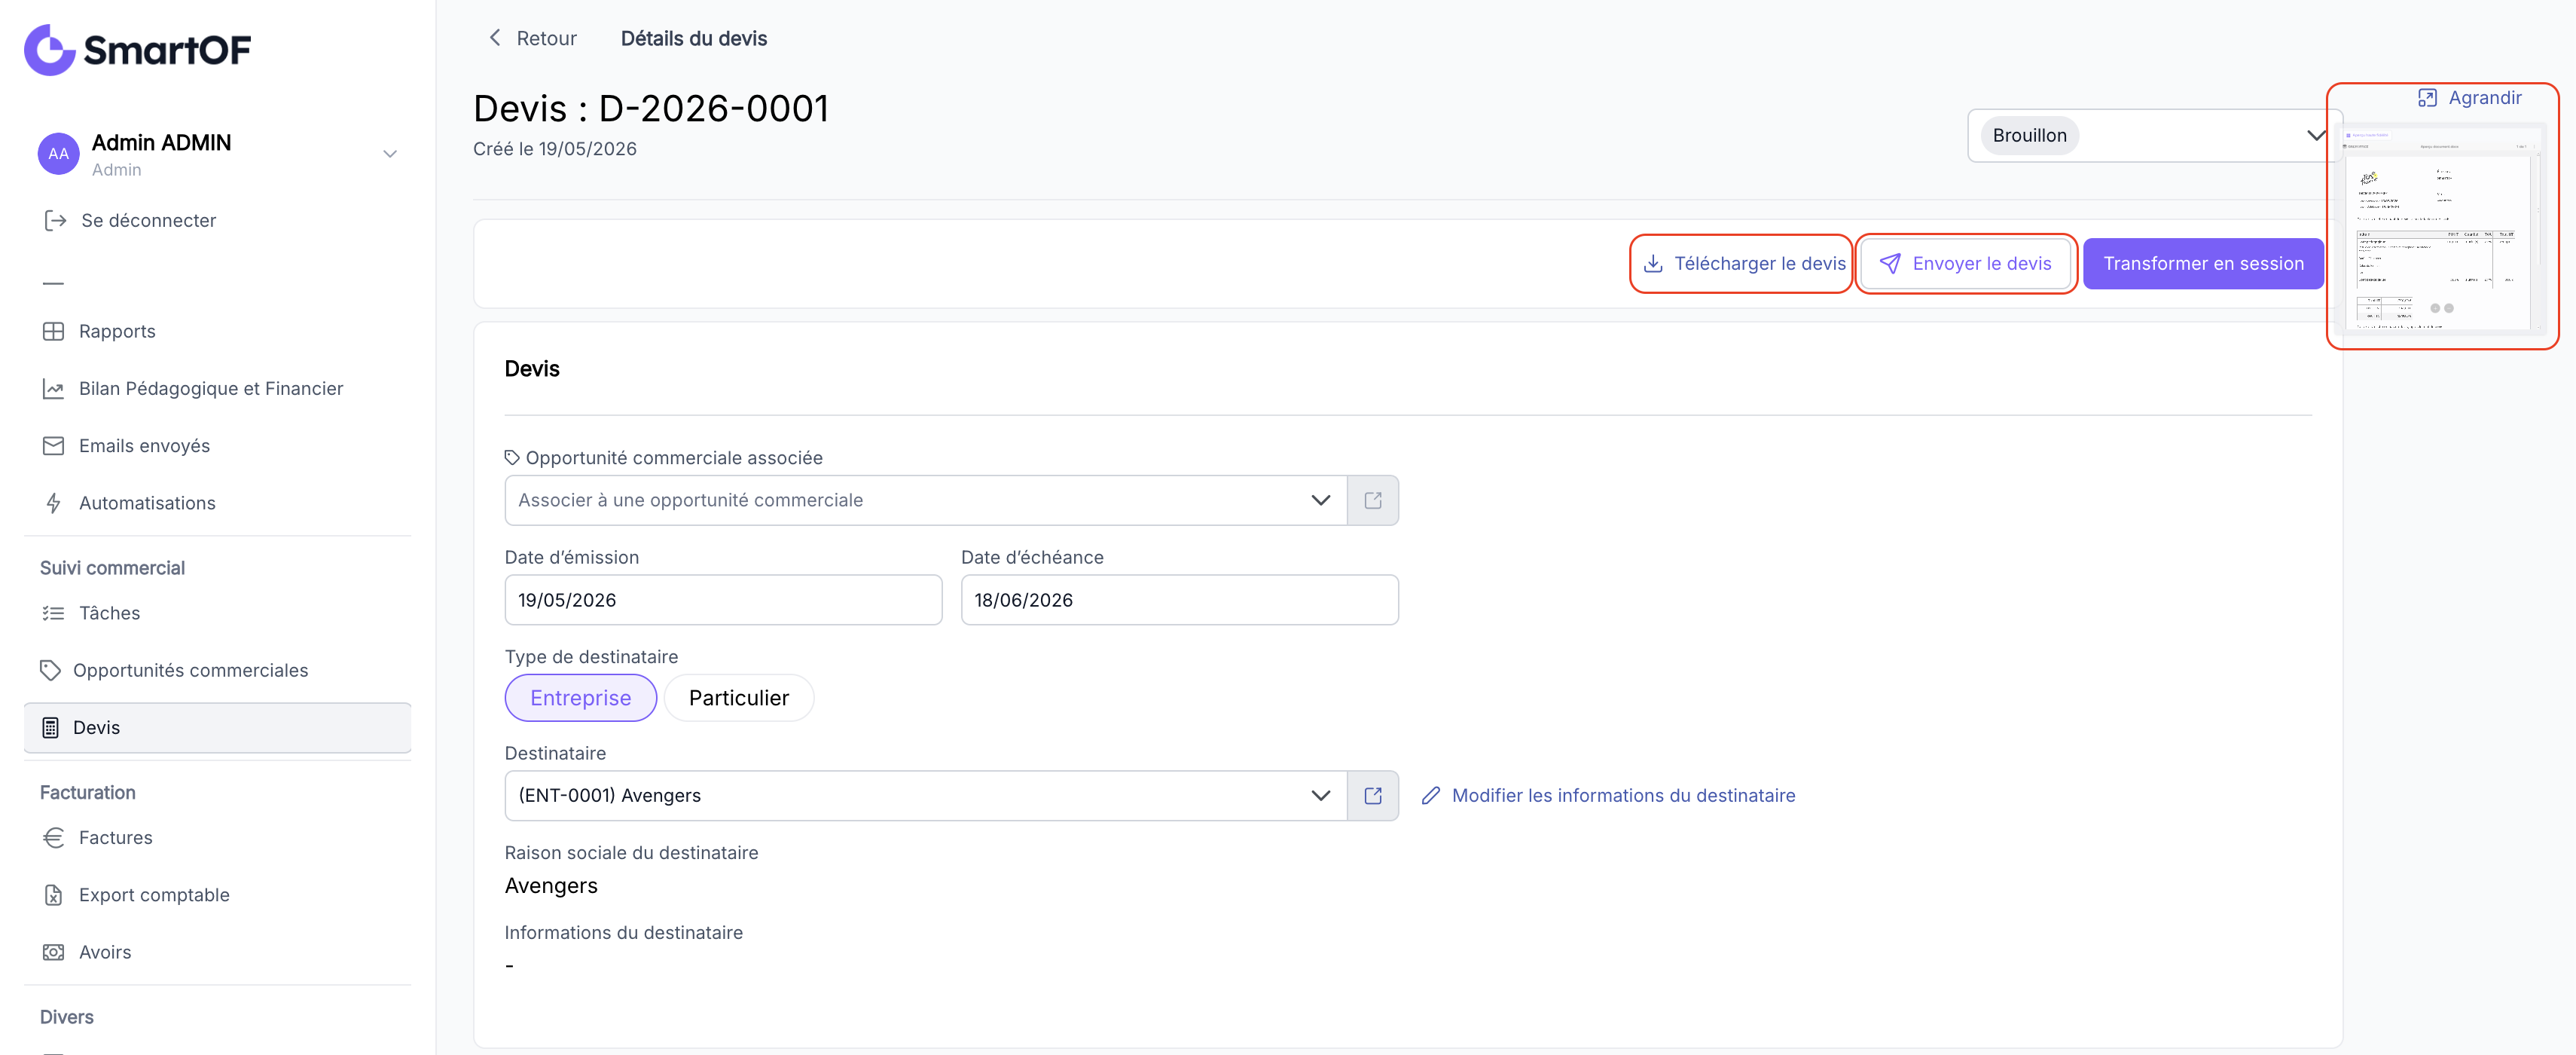Click the Date d'échéance input field
Screen dimensions: 2576x1055
(x=1179, y=600)
